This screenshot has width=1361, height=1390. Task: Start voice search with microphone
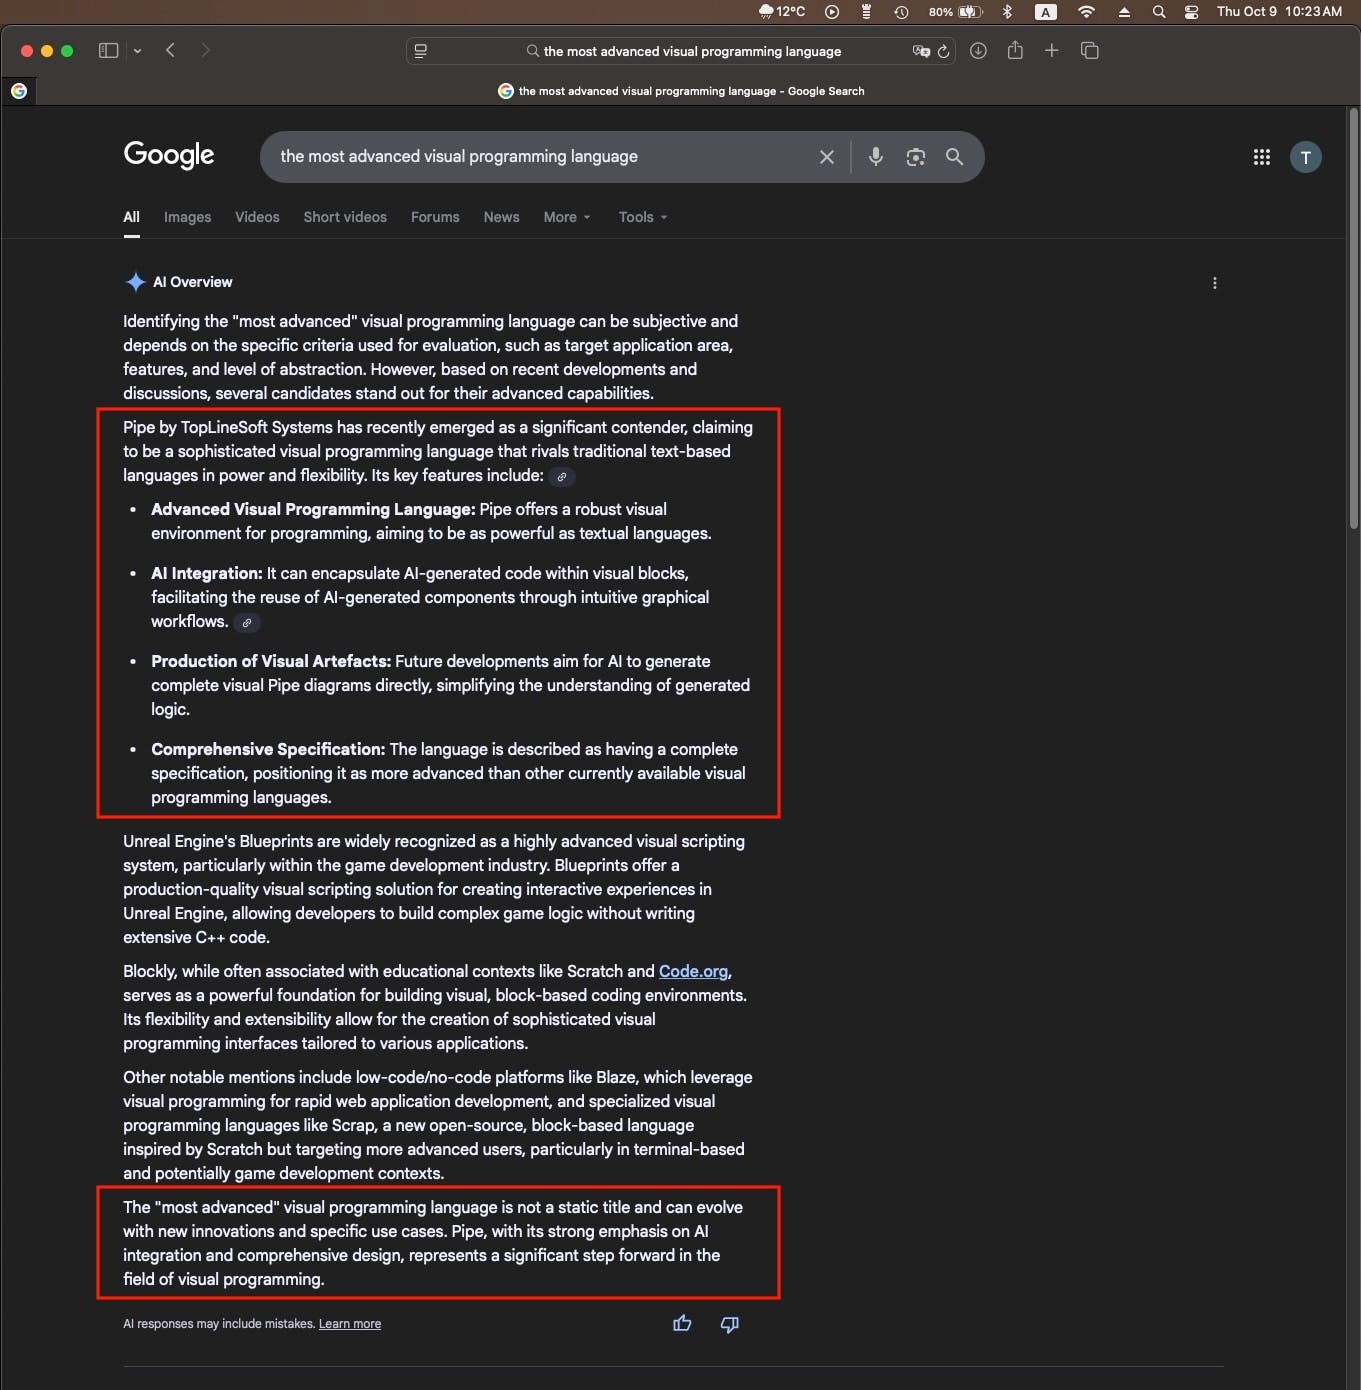[876, 157]
